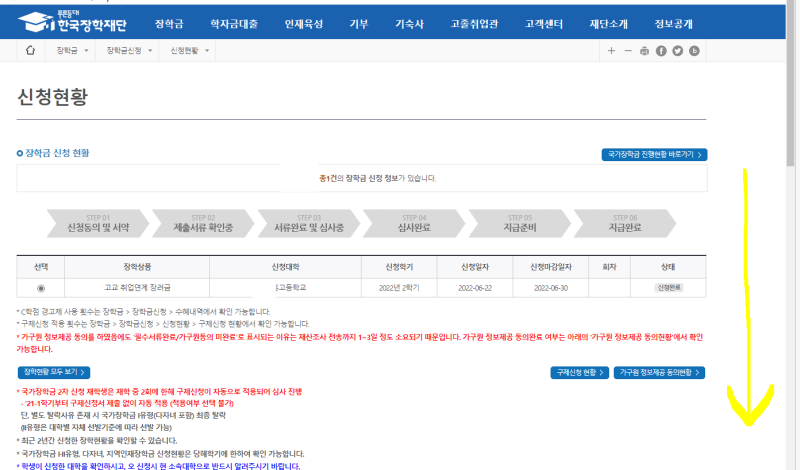Print the page with the printer icon

click(644, 51)
